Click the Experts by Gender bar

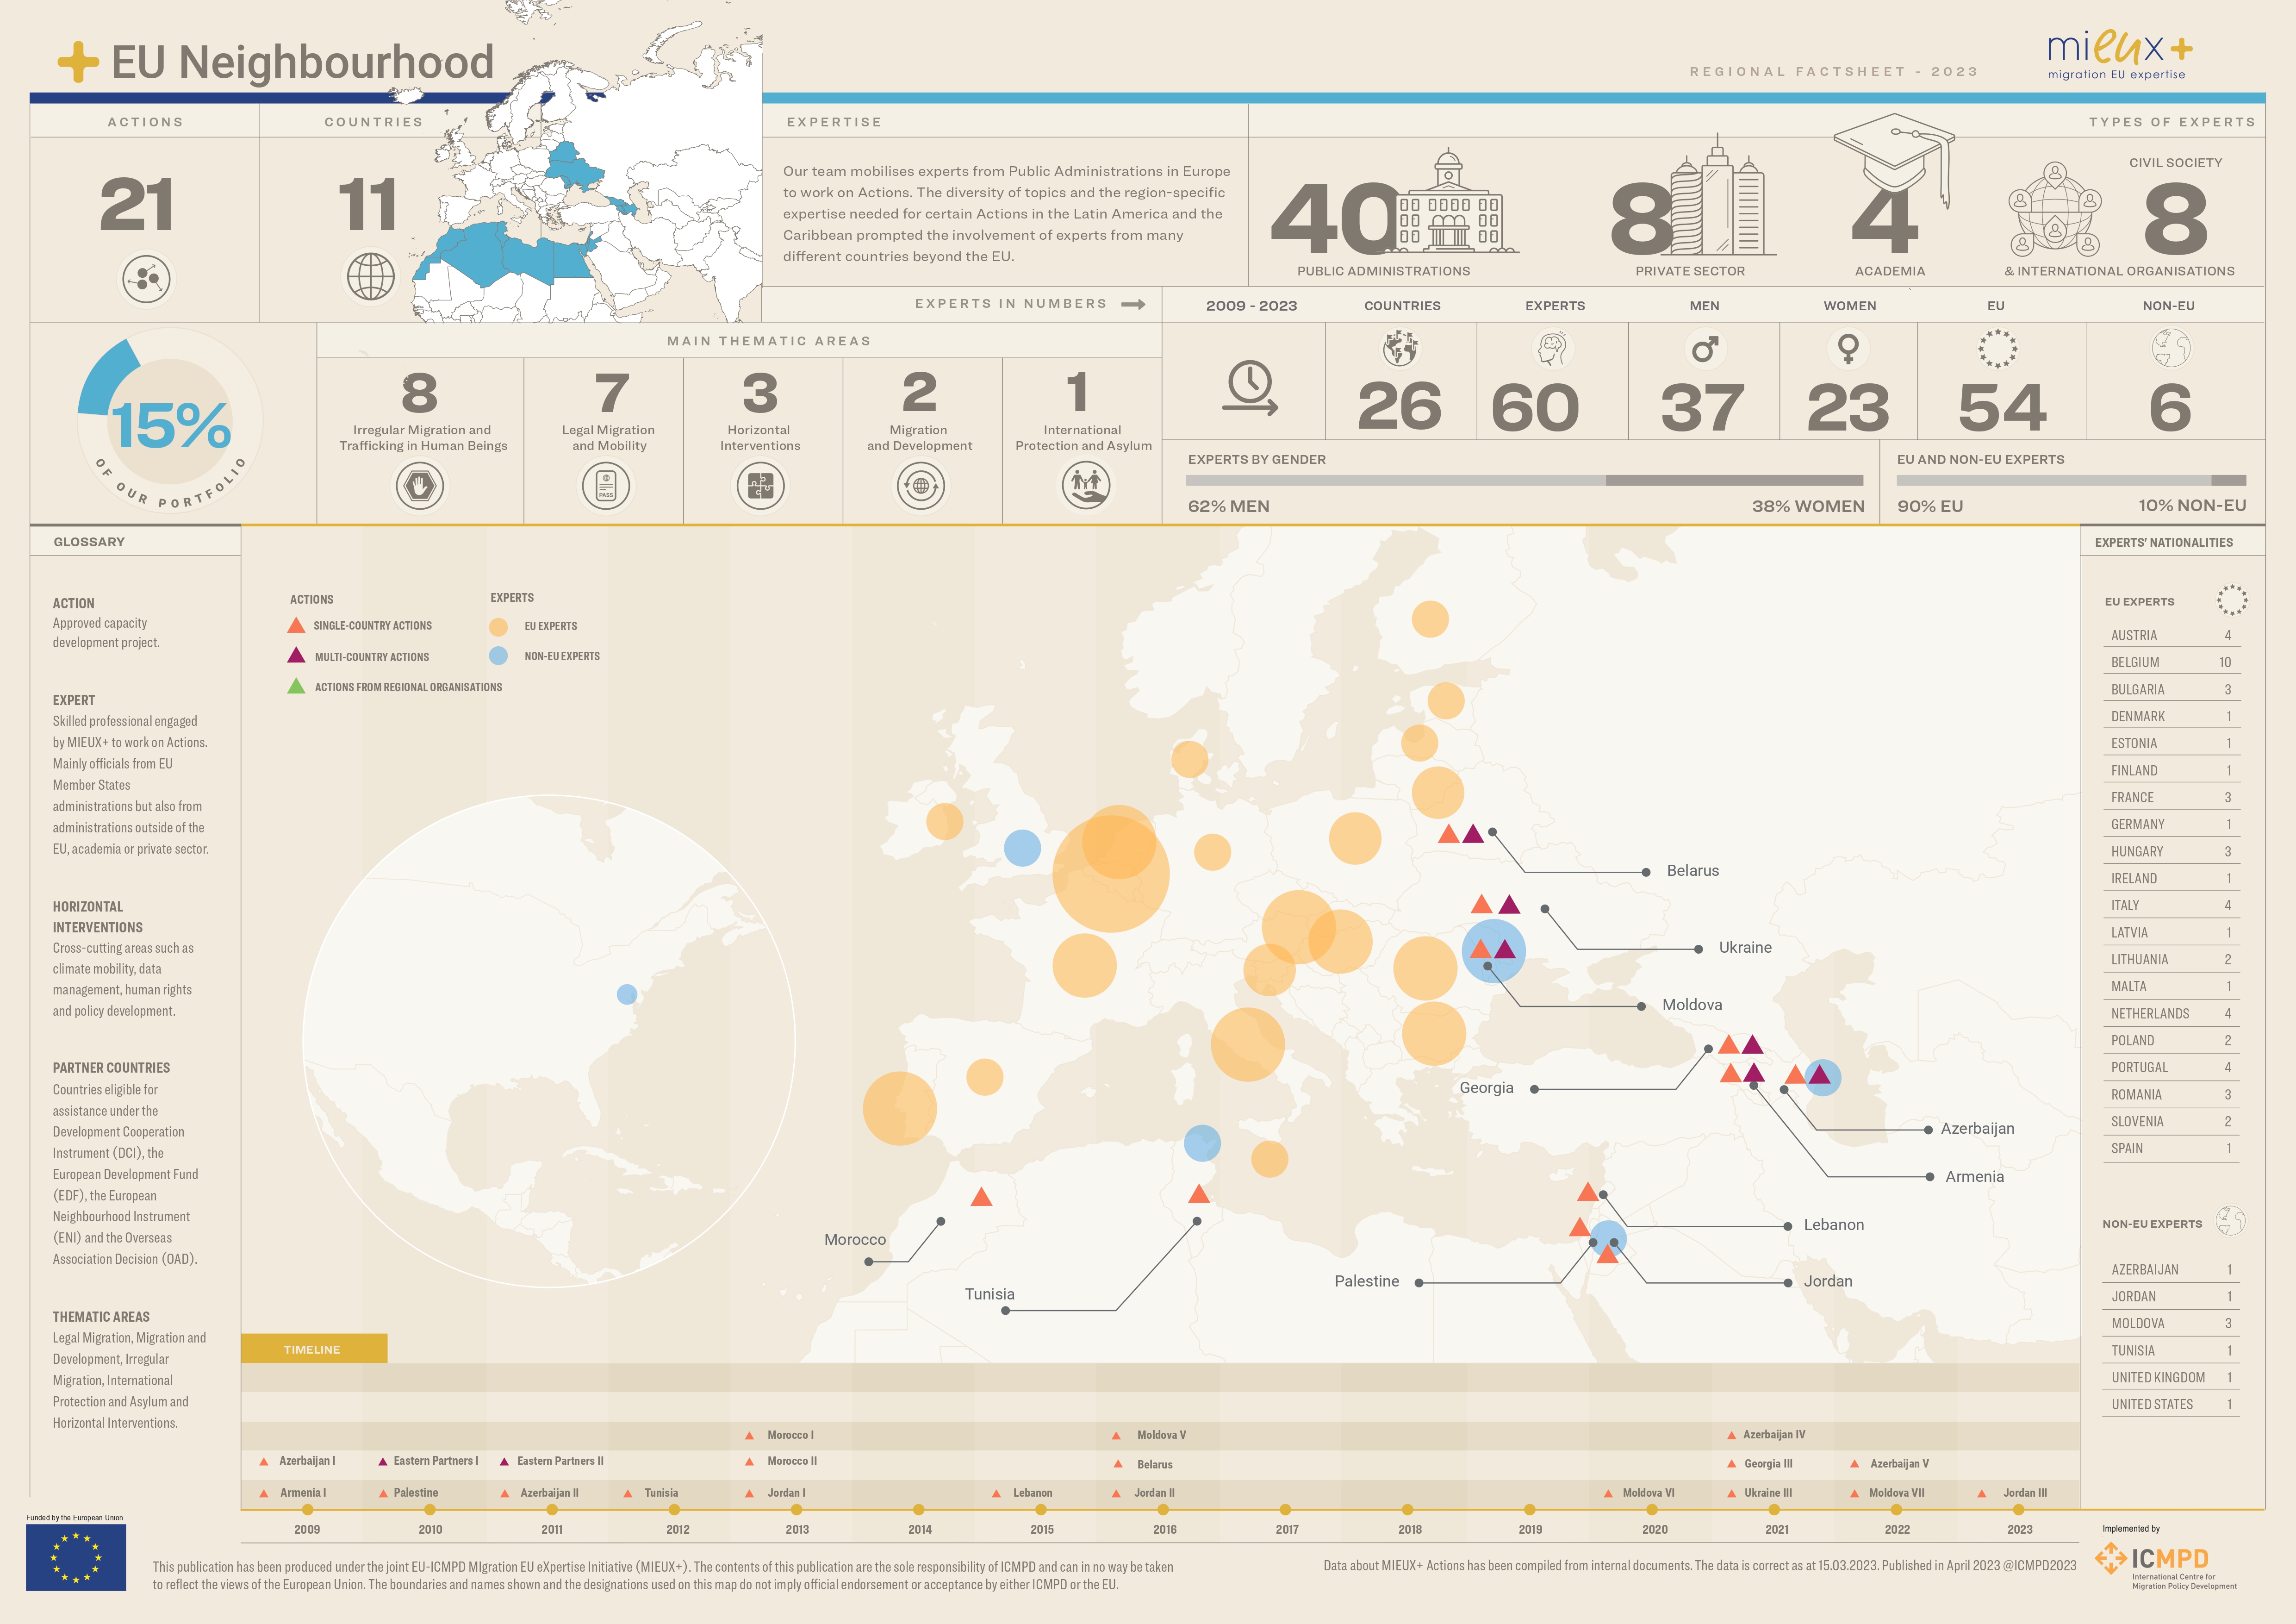1524,481
